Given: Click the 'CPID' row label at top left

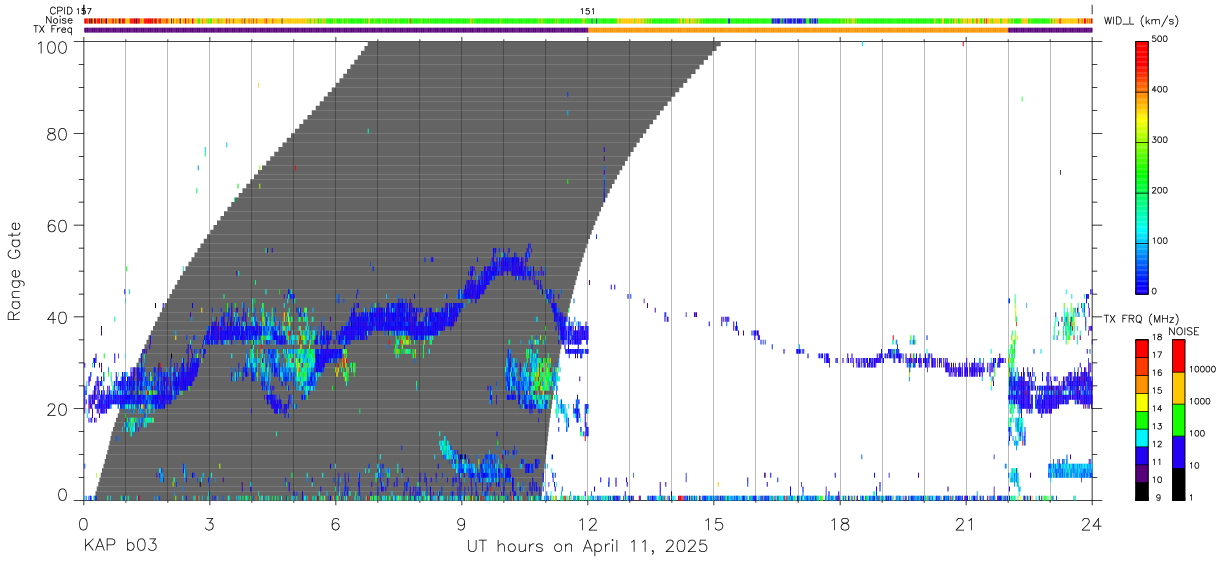Looking at the screenshot, I should click(59, 11).
